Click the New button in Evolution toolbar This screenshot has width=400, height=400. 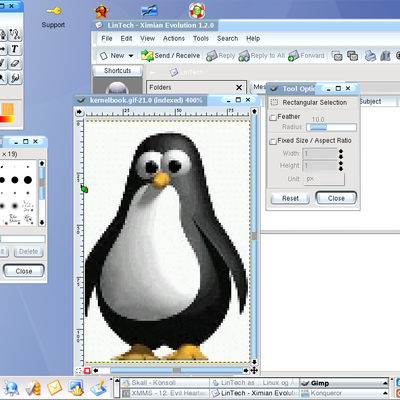(112, 56)
